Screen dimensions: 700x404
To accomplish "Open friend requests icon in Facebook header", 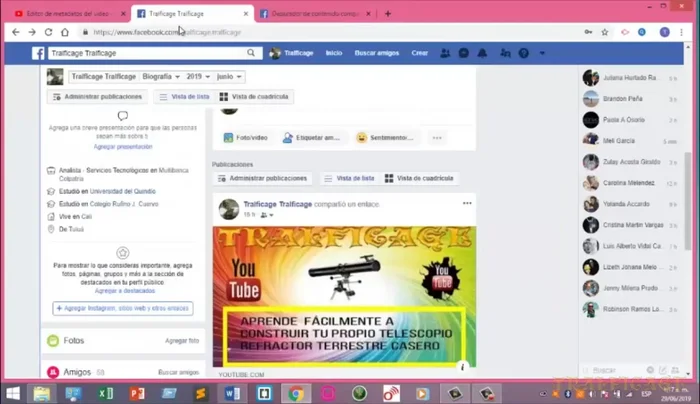I will (445, 53).
